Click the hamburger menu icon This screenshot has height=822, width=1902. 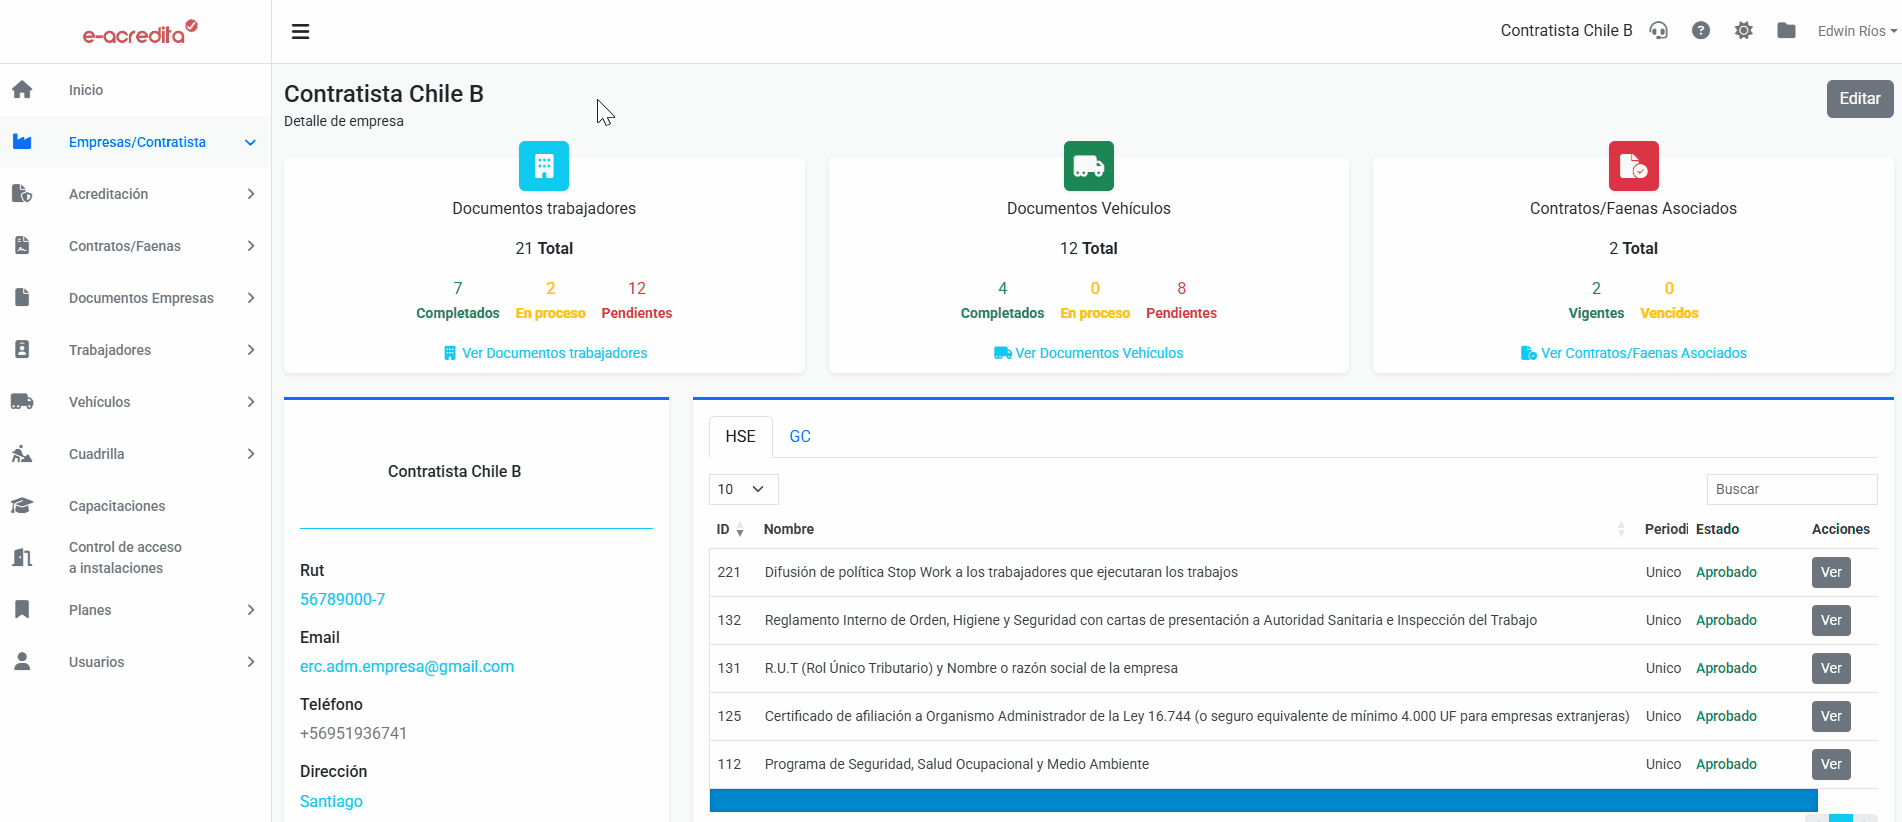click(300, 32)
